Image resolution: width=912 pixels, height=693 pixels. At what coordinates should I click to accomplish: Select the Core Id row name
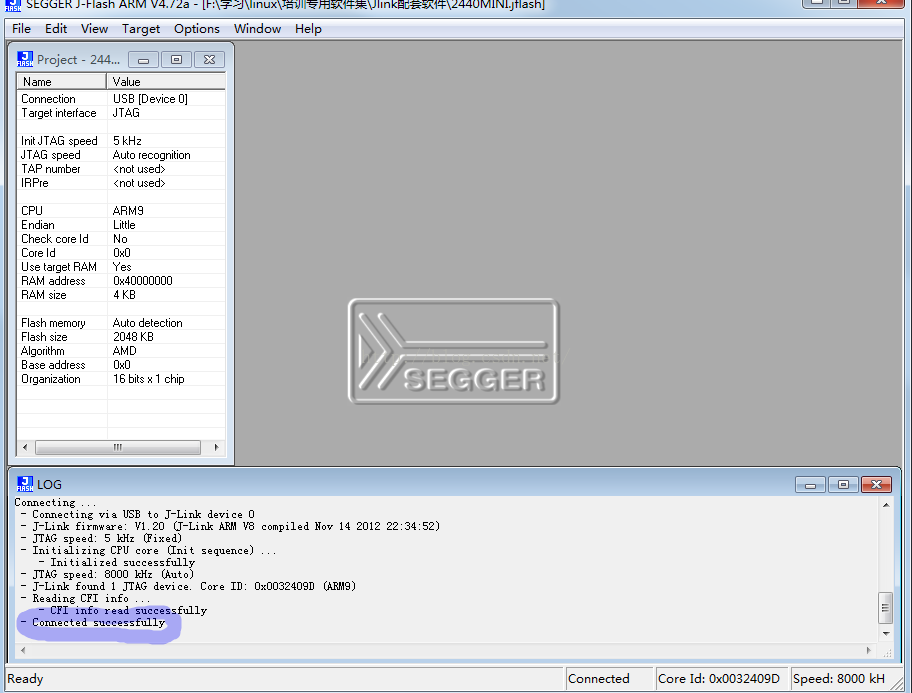click(x=38, y=253)
